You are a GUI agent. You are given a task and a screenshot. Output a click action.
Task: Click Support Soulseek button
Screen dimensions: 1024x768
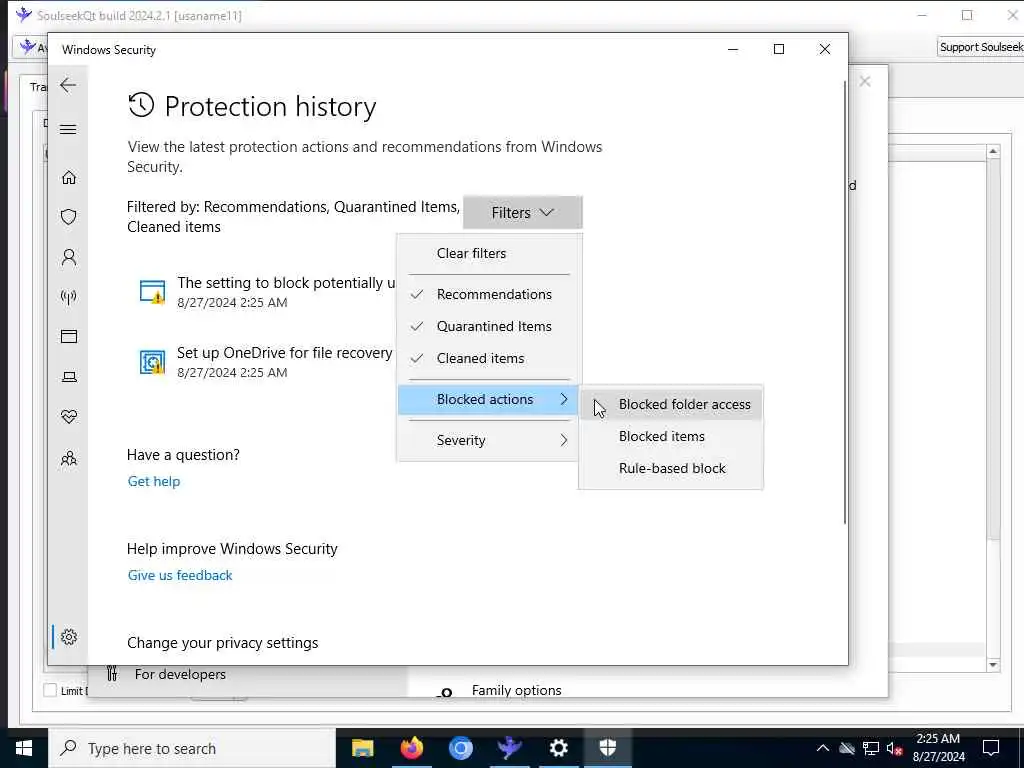pos(980,47)
